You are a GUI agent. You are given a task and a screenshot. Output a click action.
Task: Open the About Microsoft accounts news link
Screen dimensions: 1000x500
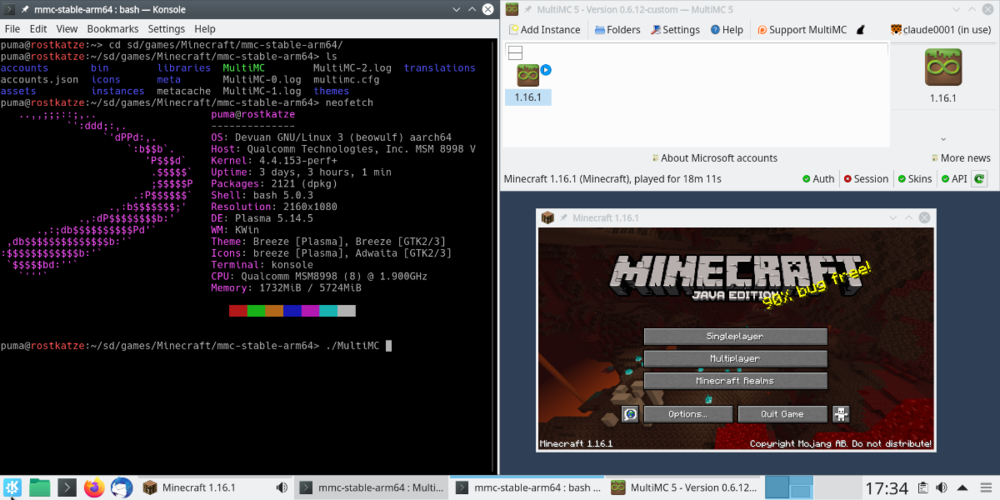tap(718, 158)
